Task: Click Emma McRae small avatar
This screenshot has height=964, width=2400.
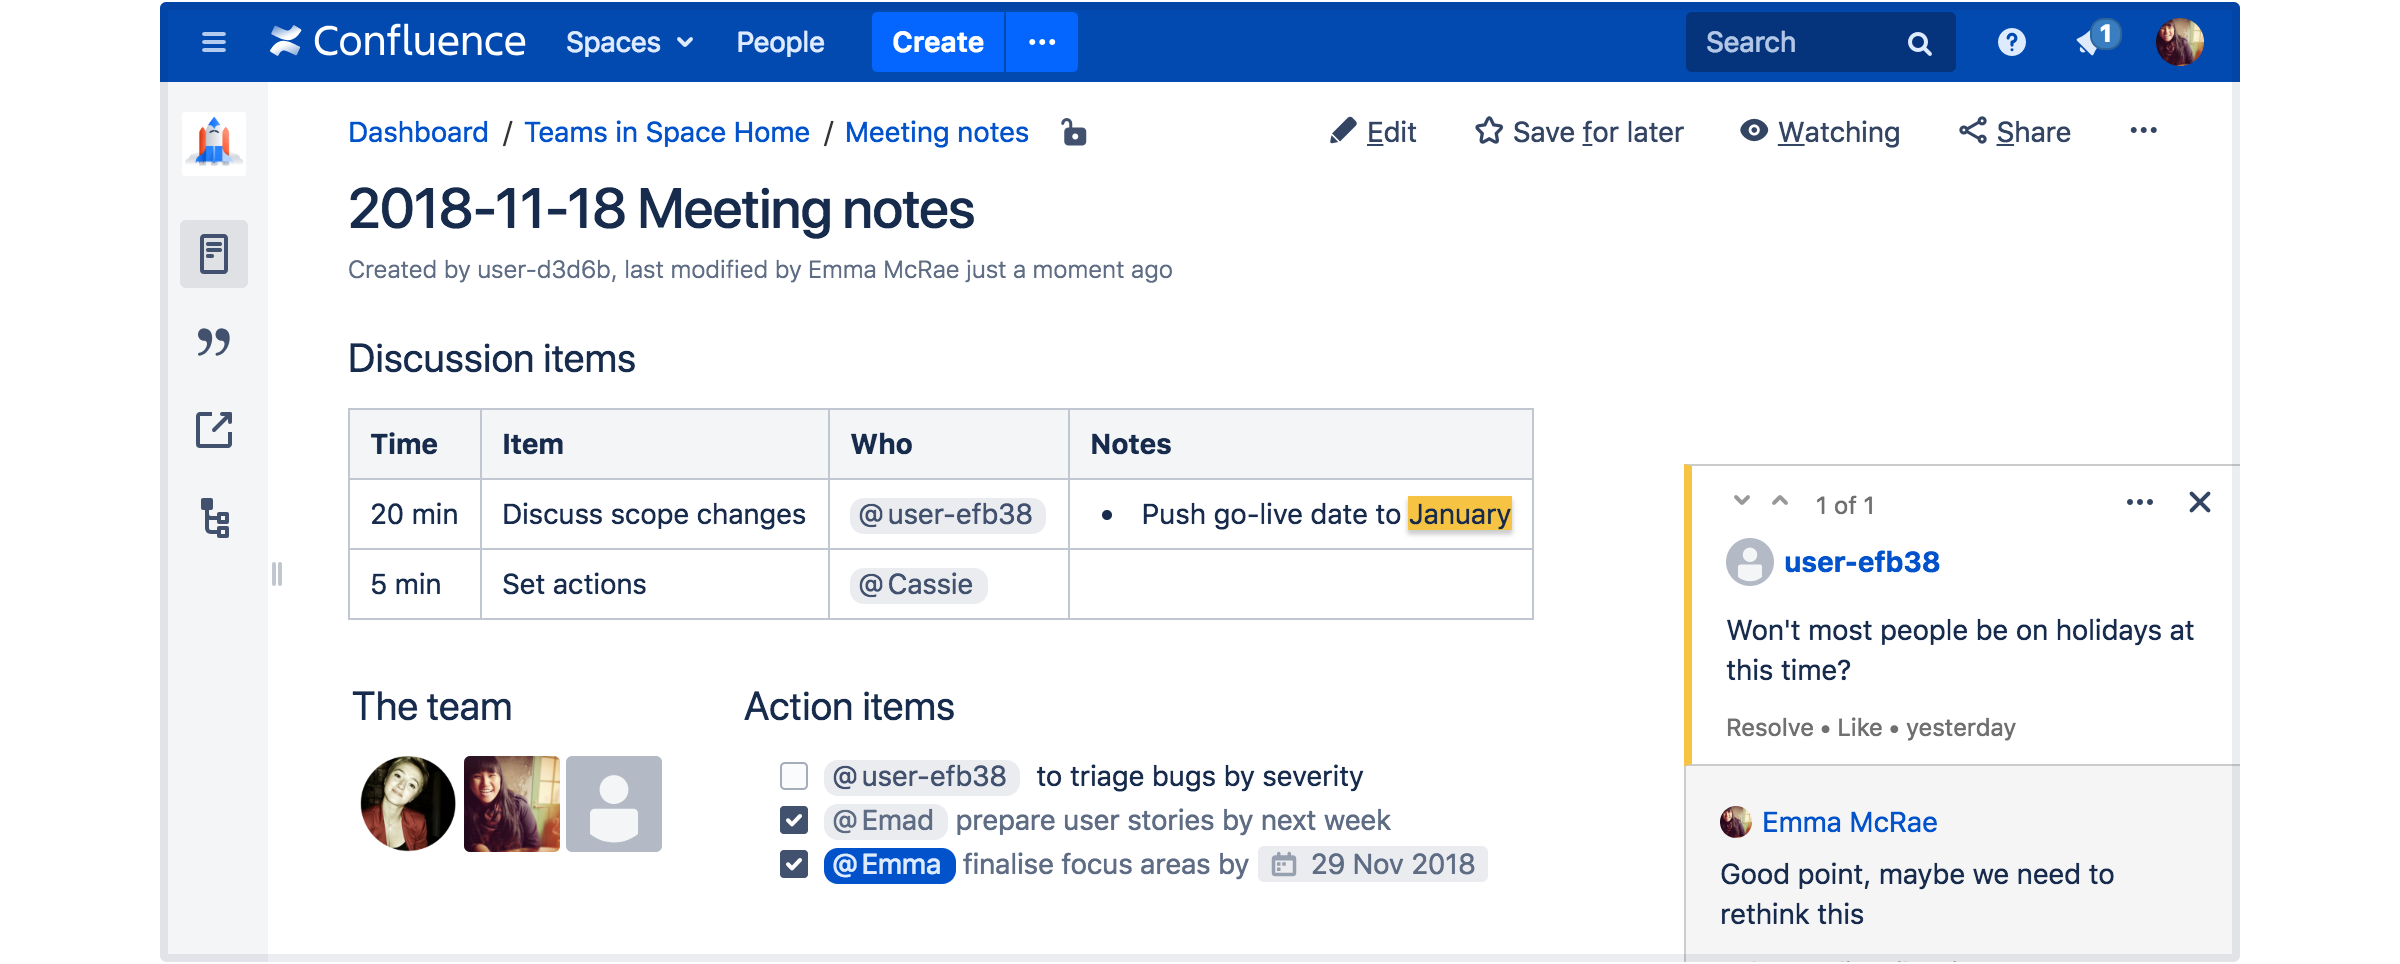Action: click(x=1736, y=822)
